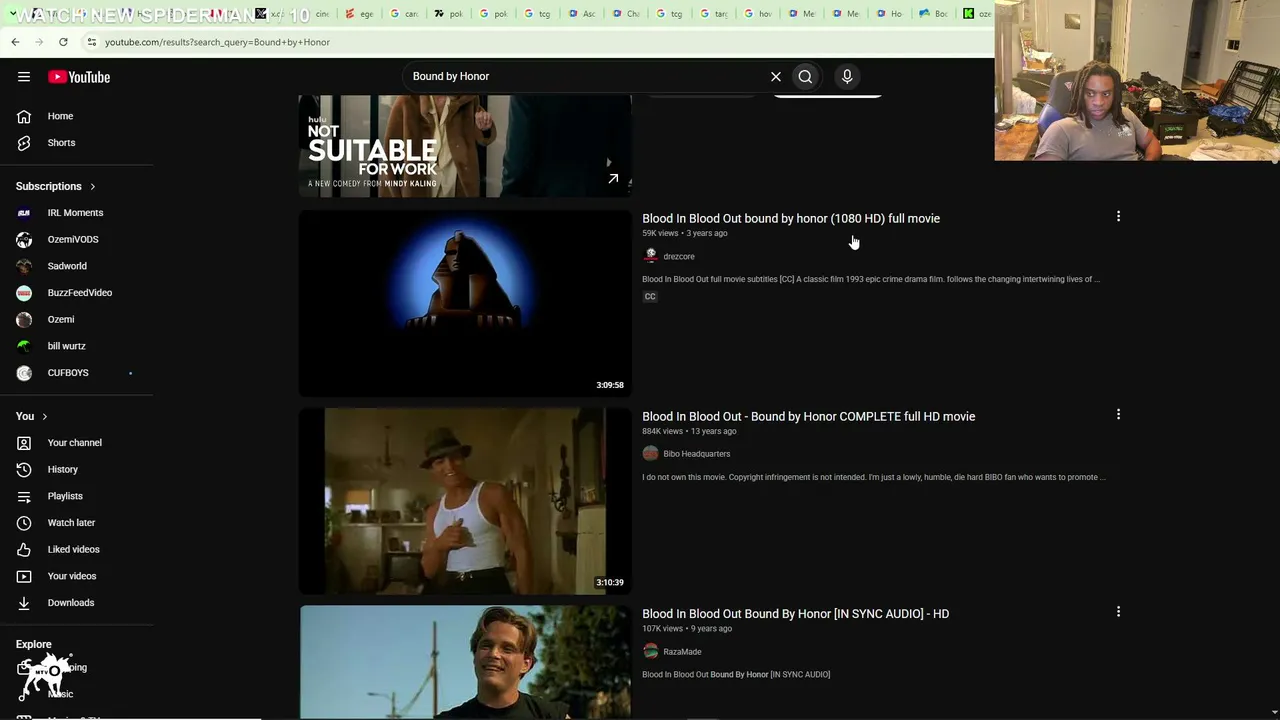This screenshot has height=720, width=1280.
Task: Visit the drezcore channel name link
Action: tap(679, 257)
